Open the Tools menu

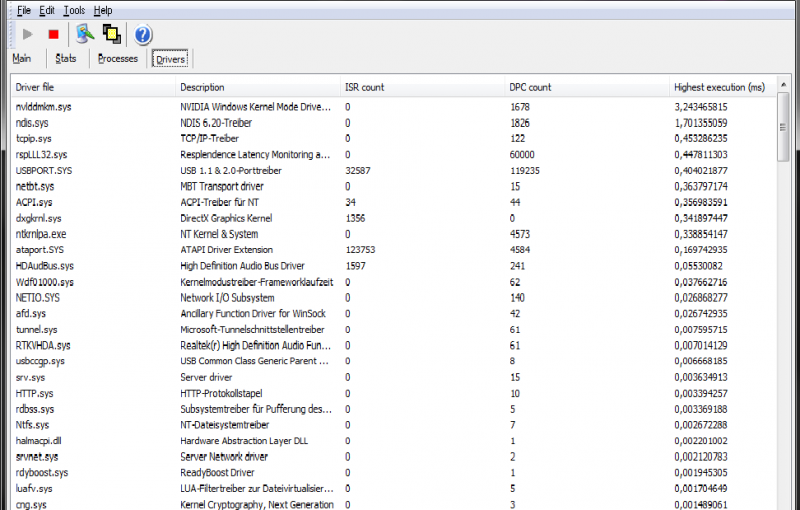(x=74, y=10)
